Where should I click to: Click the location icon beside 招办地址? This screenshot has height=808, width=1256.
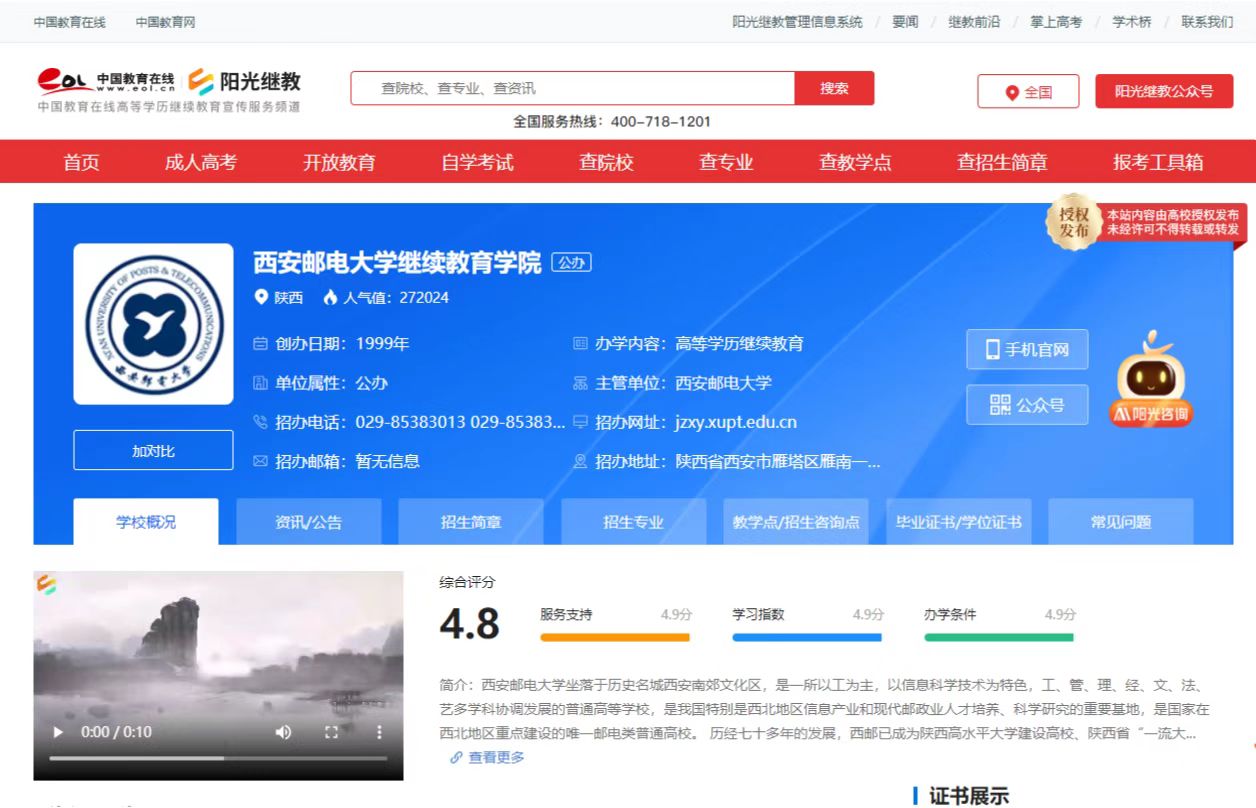point(581,461)
